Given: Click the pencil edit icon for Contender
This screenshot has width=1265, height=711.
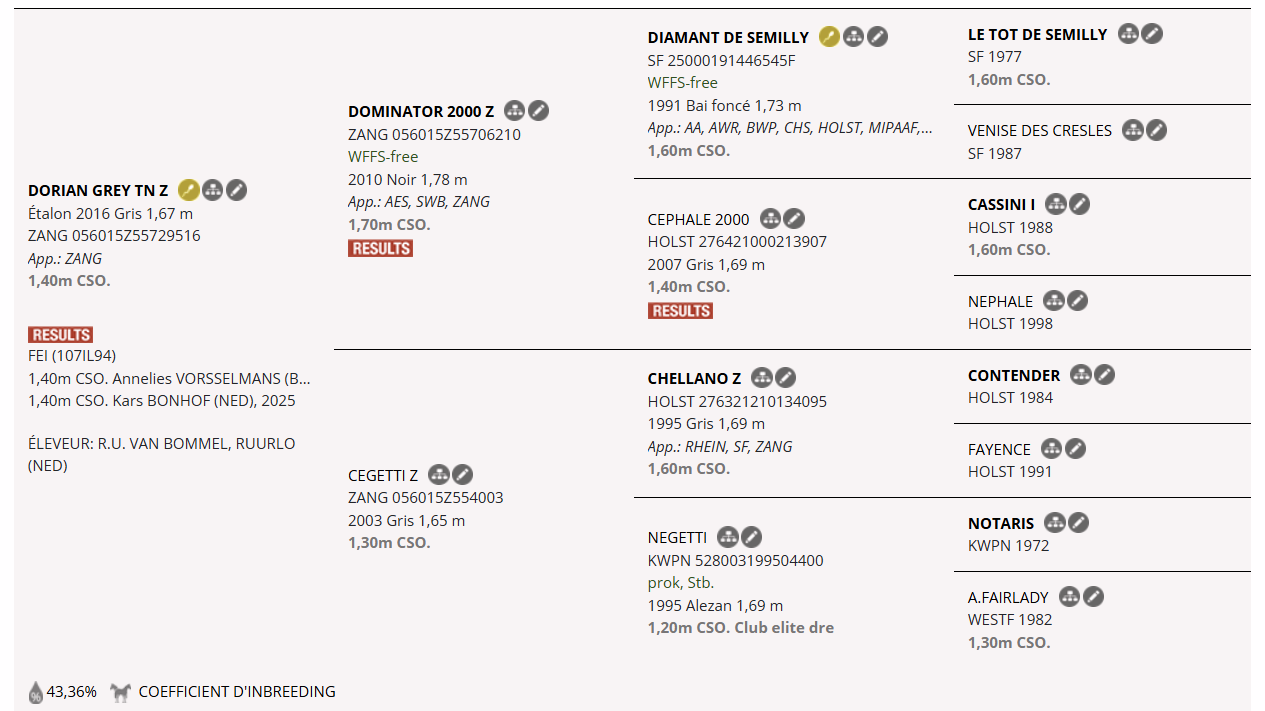Looking at the screenshot, I should pos(1104,375).
